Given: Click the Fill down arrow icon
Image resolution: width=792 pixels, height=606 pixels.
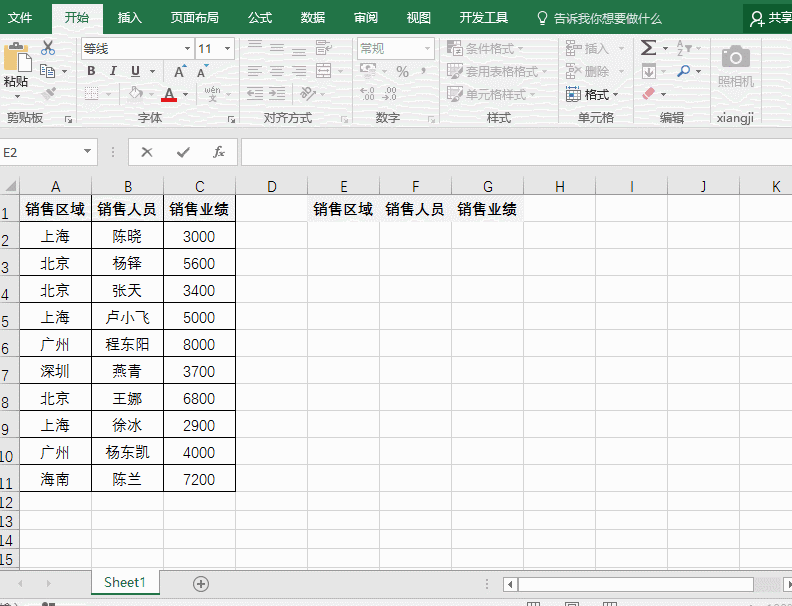Looking at the screenshot, I should point(649,71).
